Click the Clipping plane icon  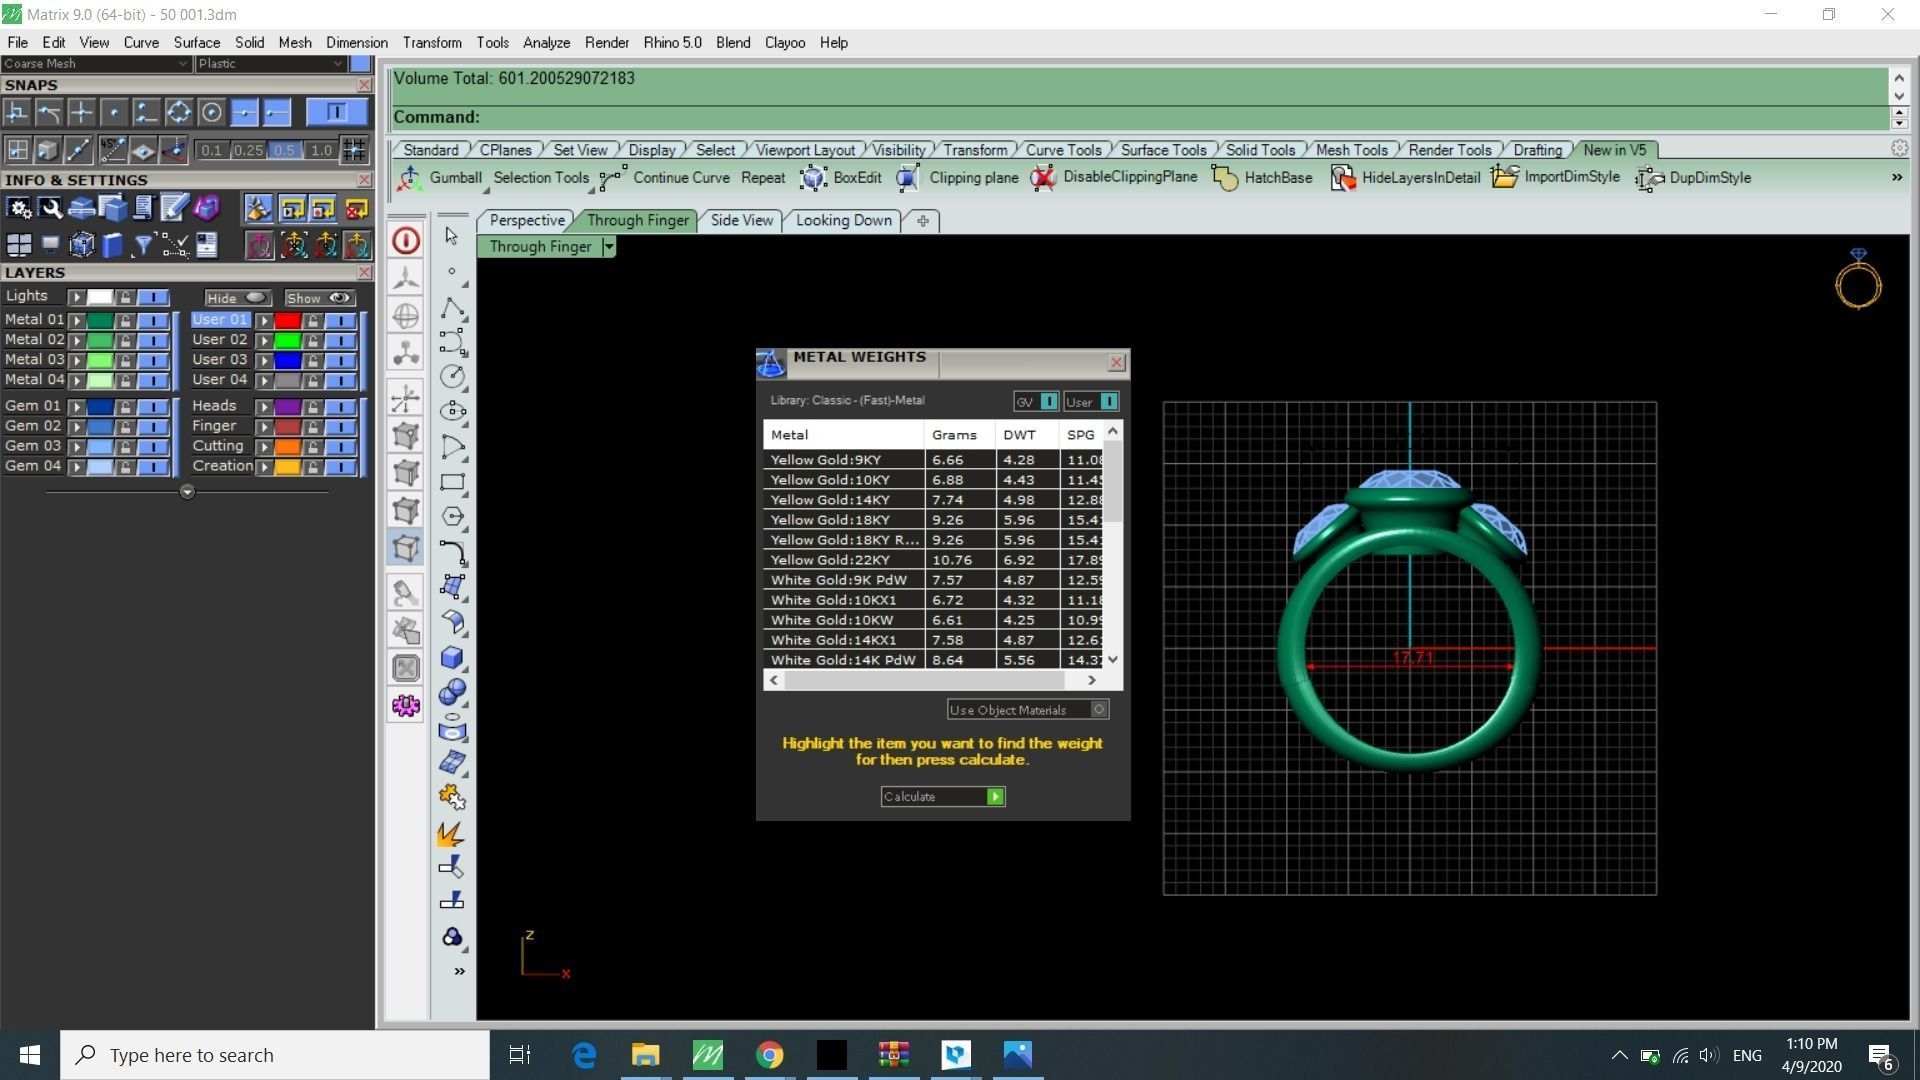point(907,178)
